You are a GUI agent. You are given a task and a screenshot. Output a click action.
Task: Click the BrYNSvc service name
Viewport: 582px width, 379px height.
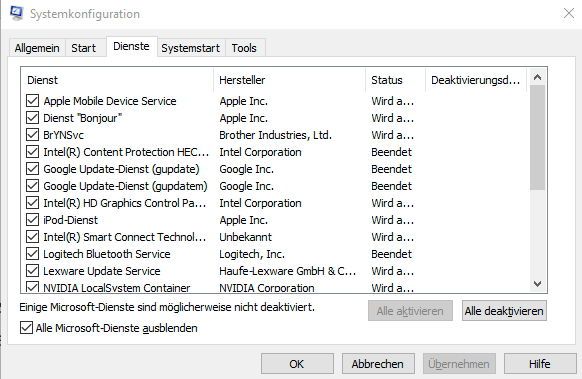tap(63, 135)
